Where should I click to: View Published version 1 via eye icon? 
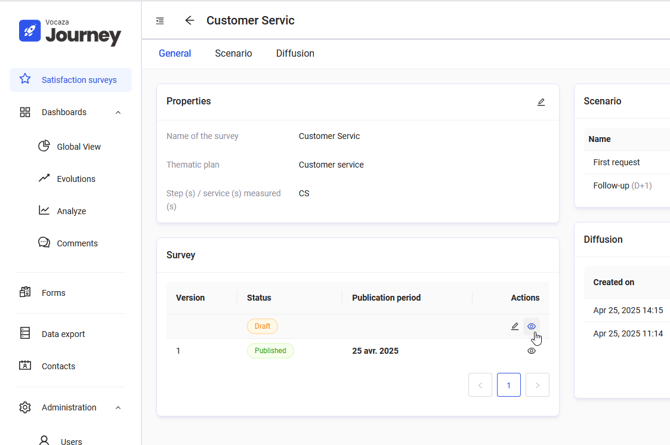pos(532,351)
